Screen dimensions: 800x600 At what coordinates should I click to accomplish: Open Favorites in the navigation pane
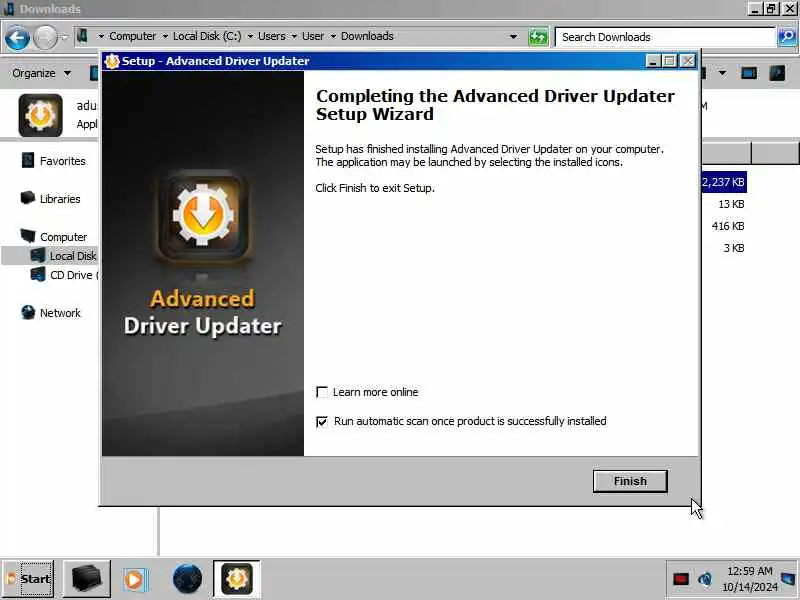(63, 161)
